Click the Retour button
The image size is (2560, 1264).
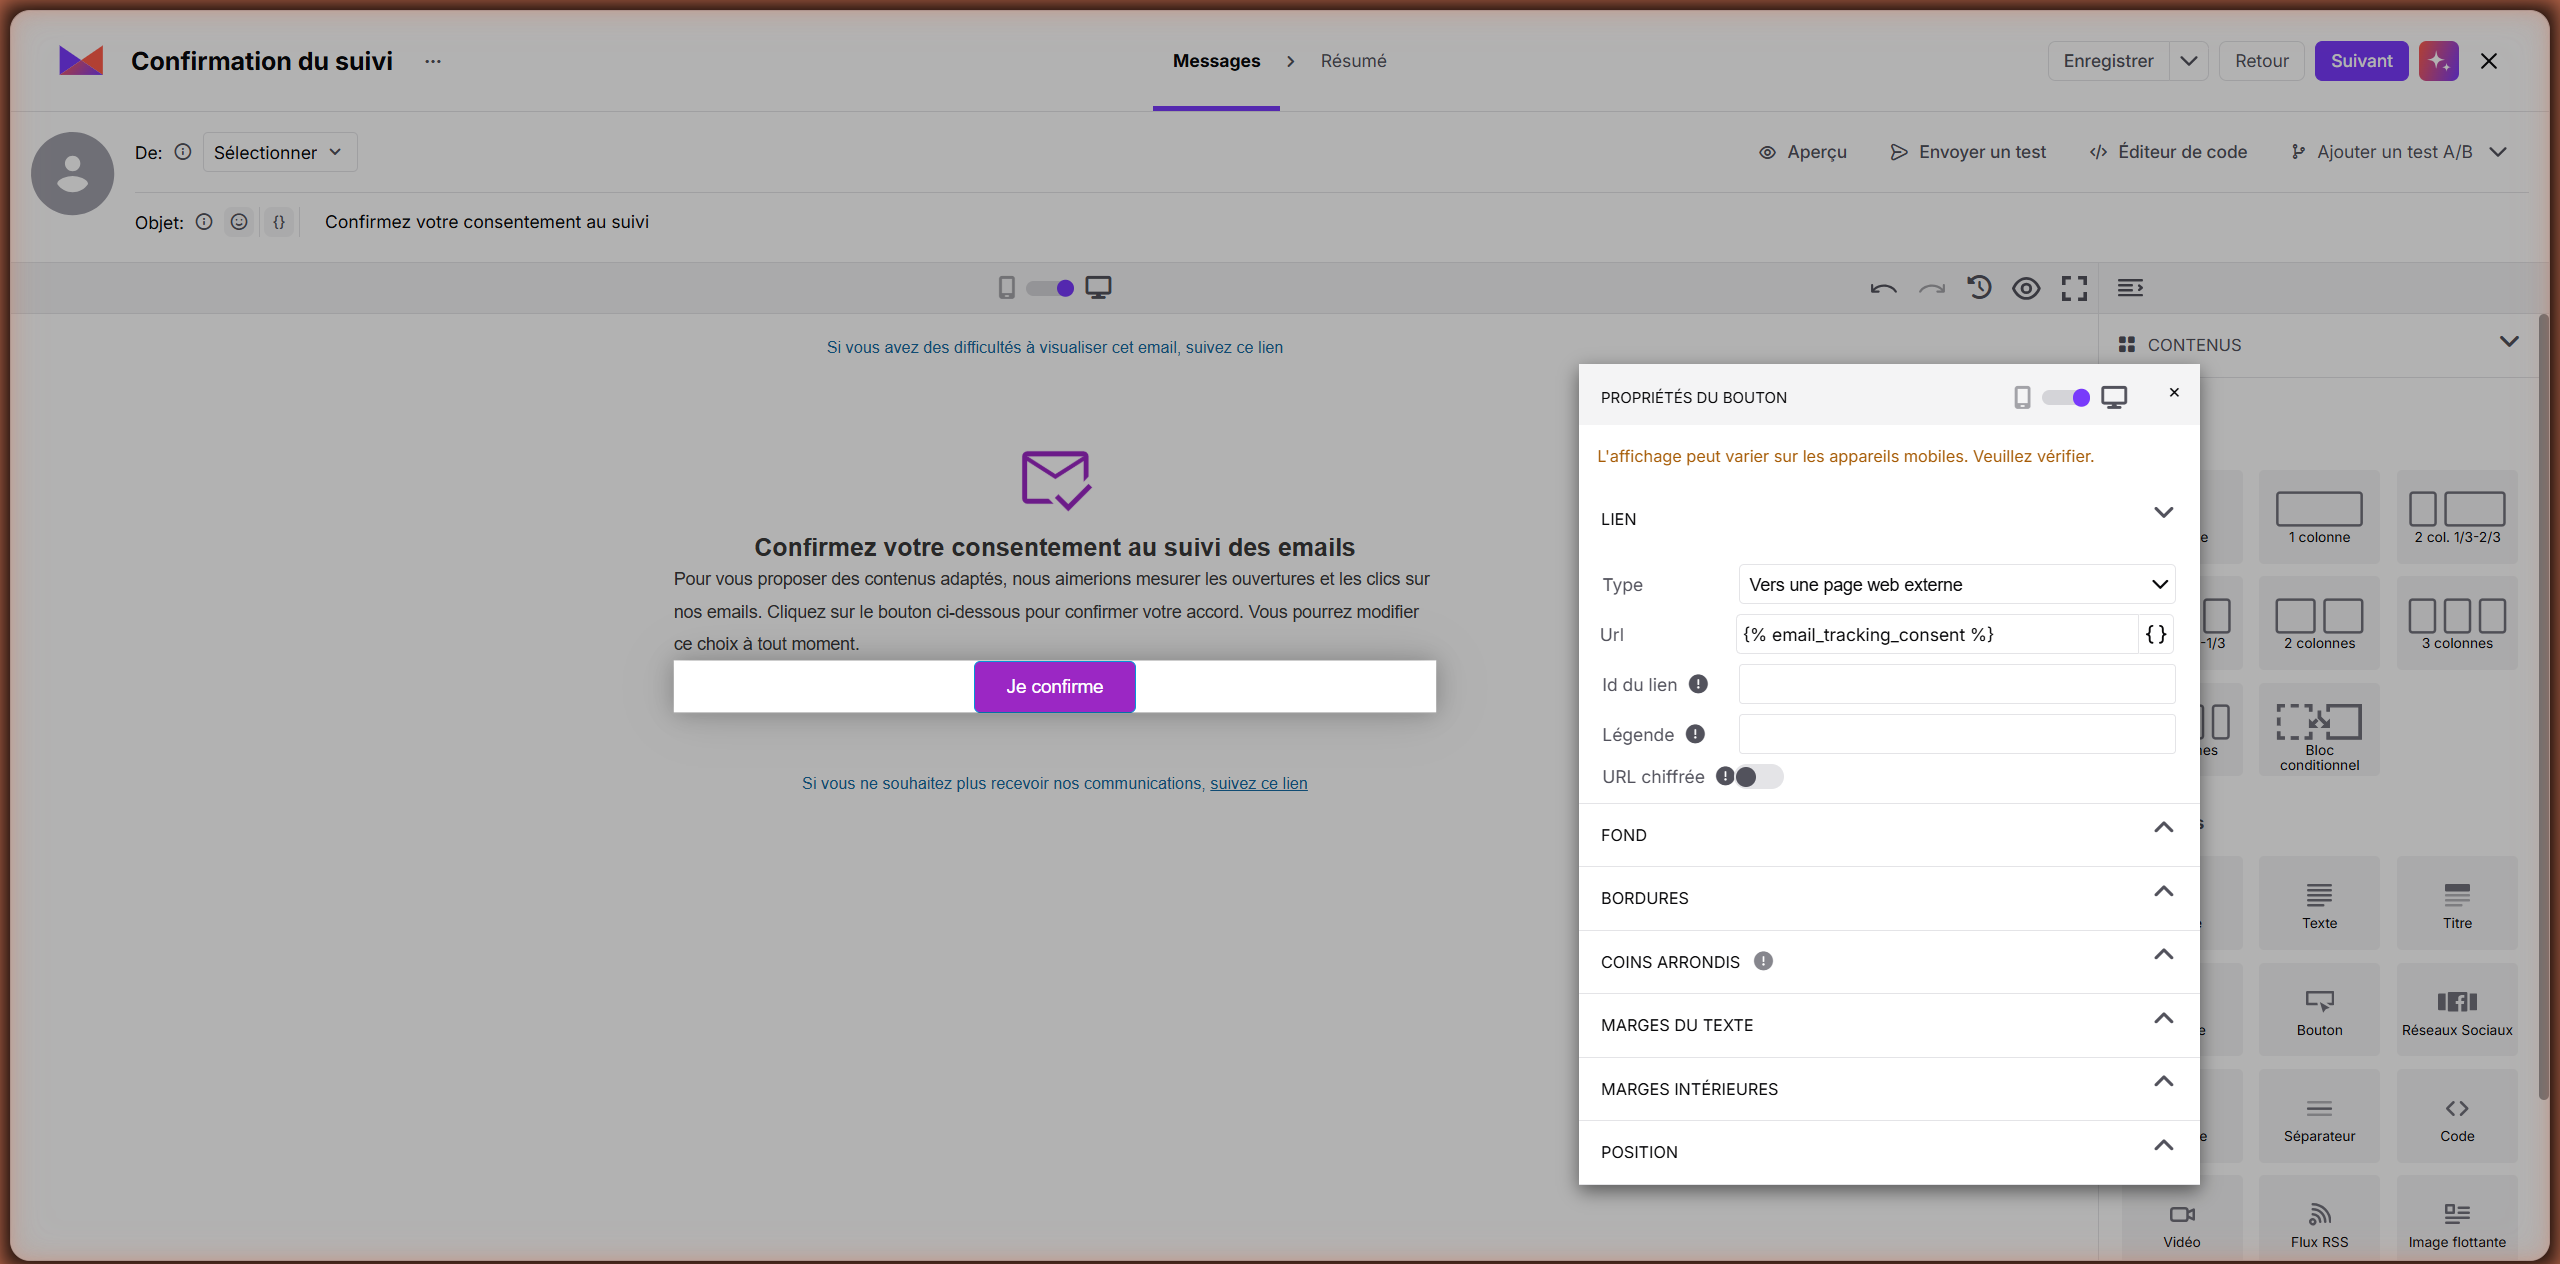click(x=2262, y=61)
